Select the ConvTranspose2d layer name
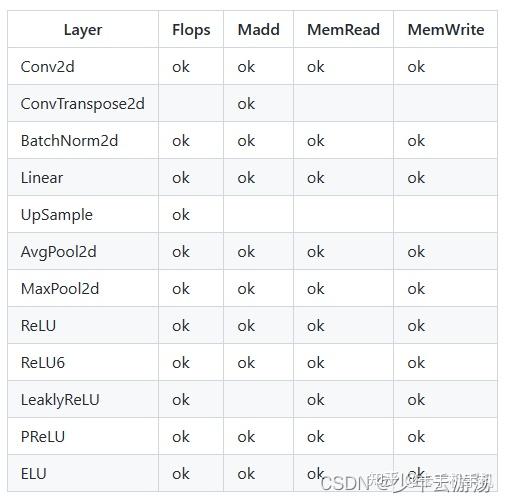Image resolution: width=507 pixels, height=503 pixels. point(83,104)
